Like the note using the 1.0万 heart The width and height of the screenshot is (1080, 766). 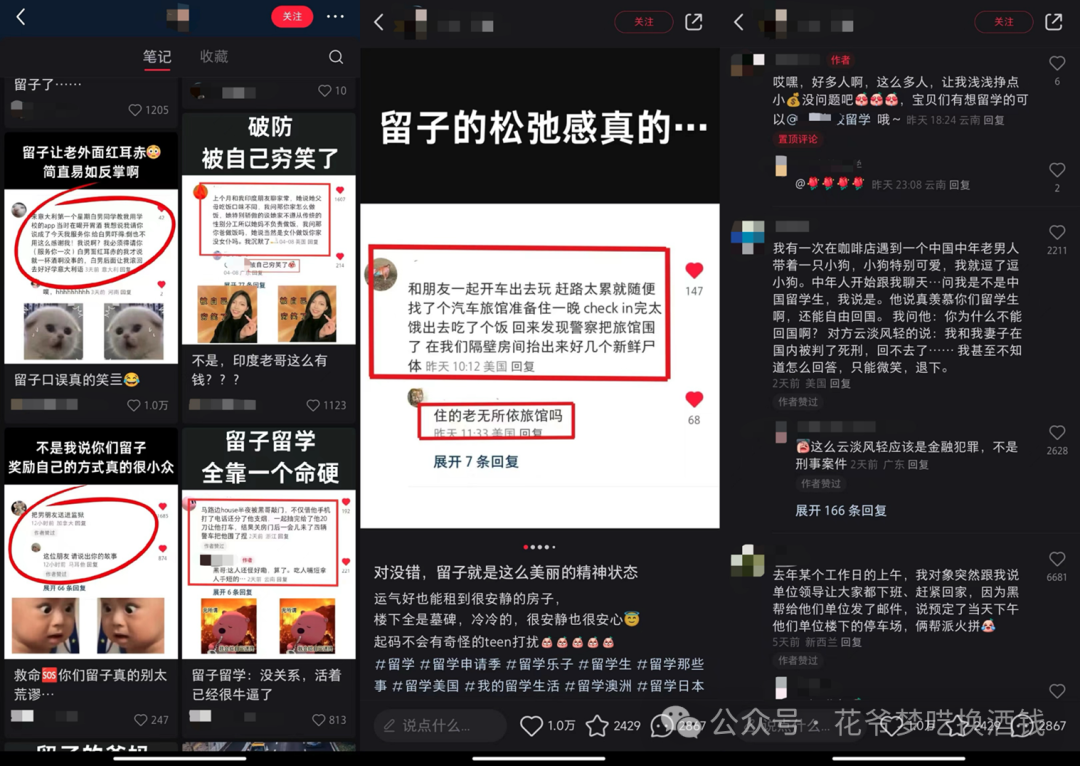click(532, 725)
